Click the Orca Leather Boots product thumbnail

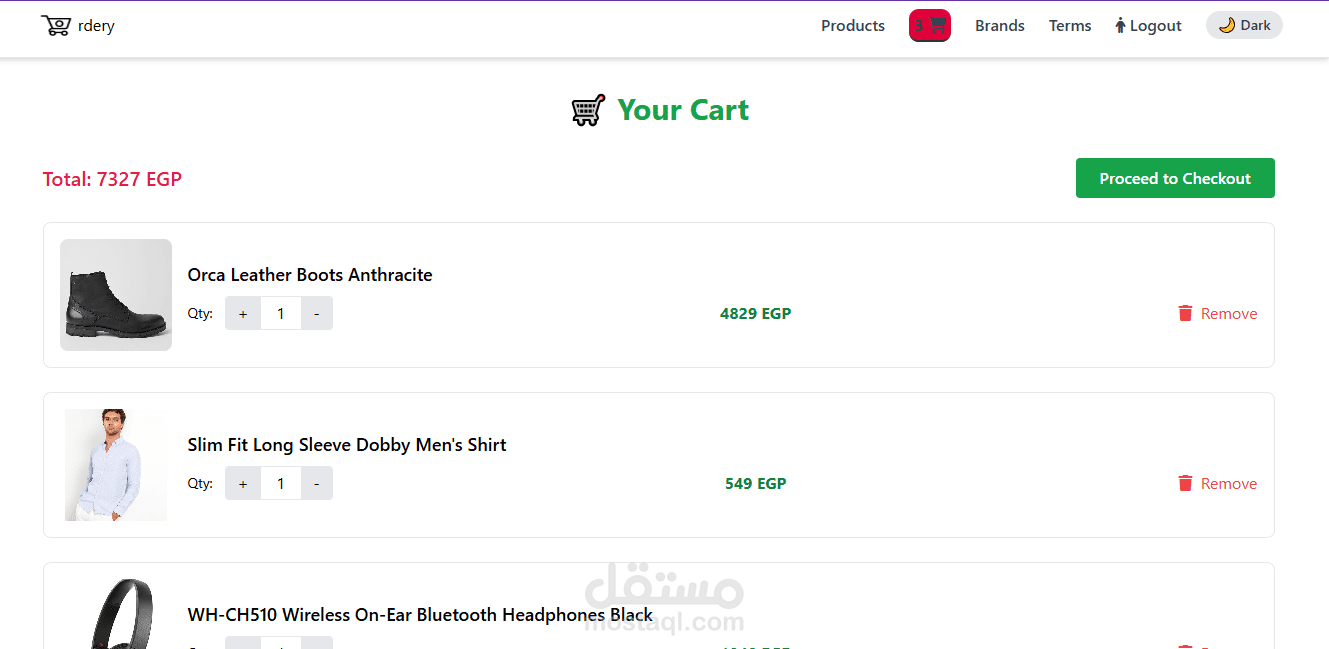pyautogui.click(x=116, y=295)
